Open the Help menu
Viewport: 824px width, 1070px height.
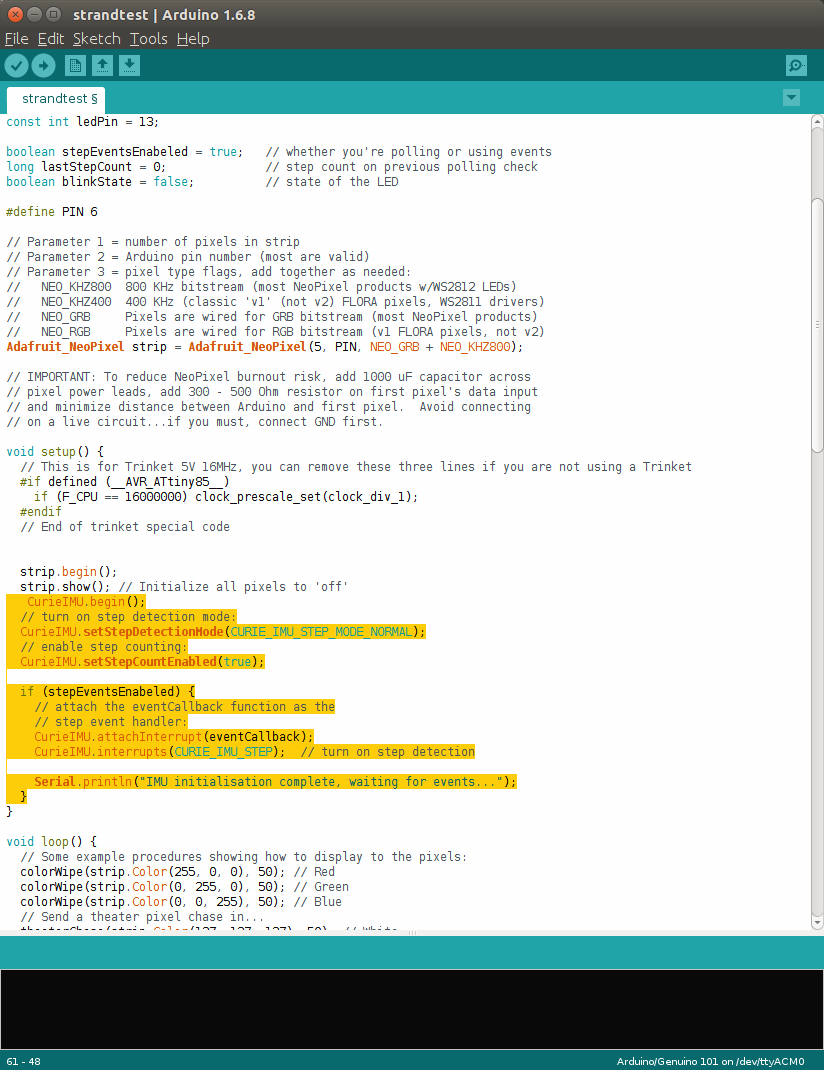pyautogui.click(x=193, y=39)
